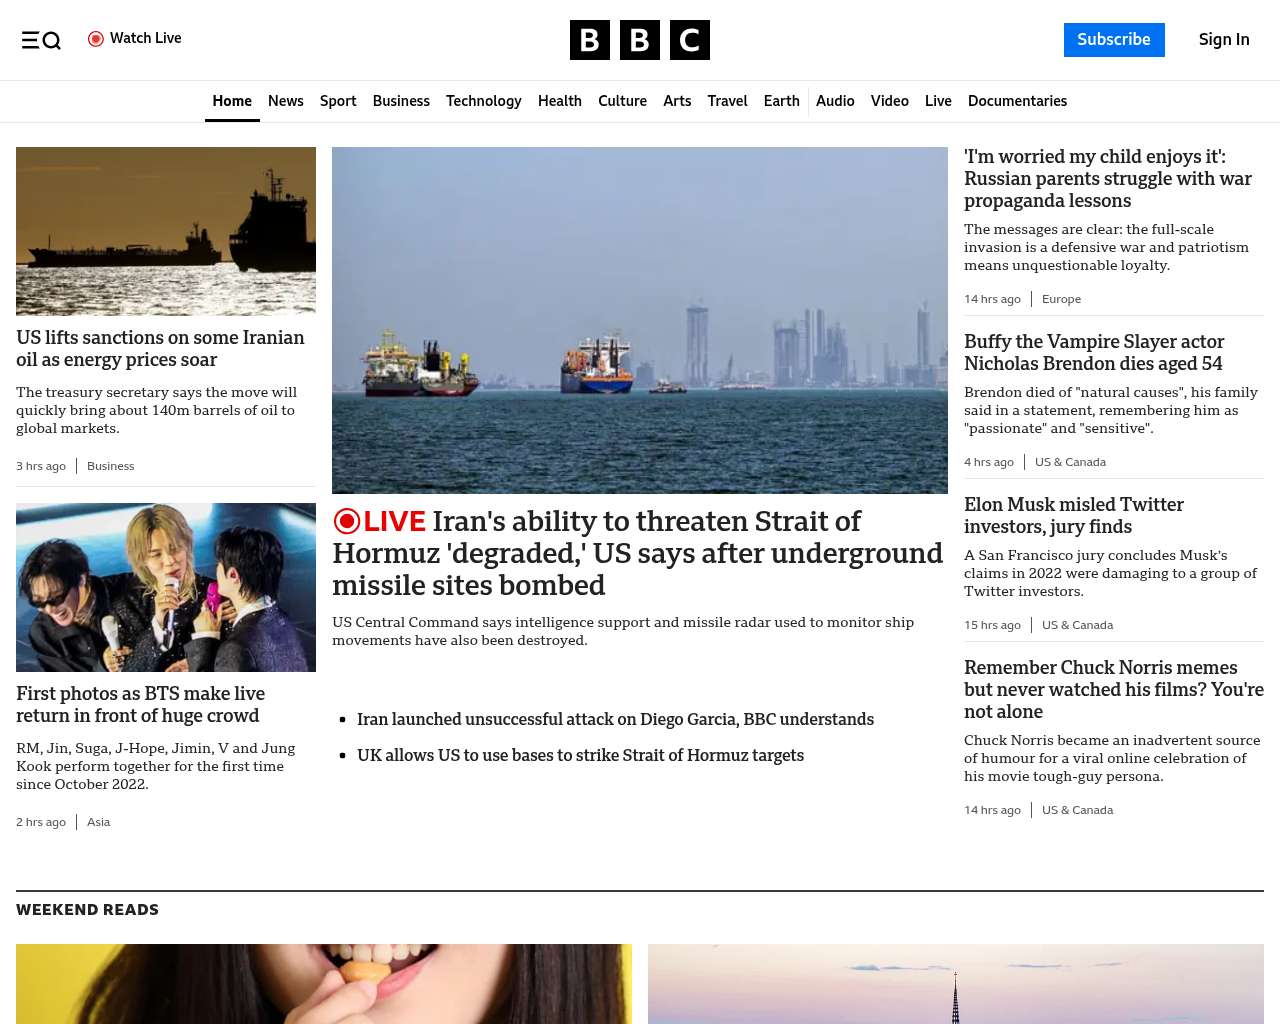Open Russian parents war propaganda lessons headline

pyautogui.click(x=1108, y=178)
